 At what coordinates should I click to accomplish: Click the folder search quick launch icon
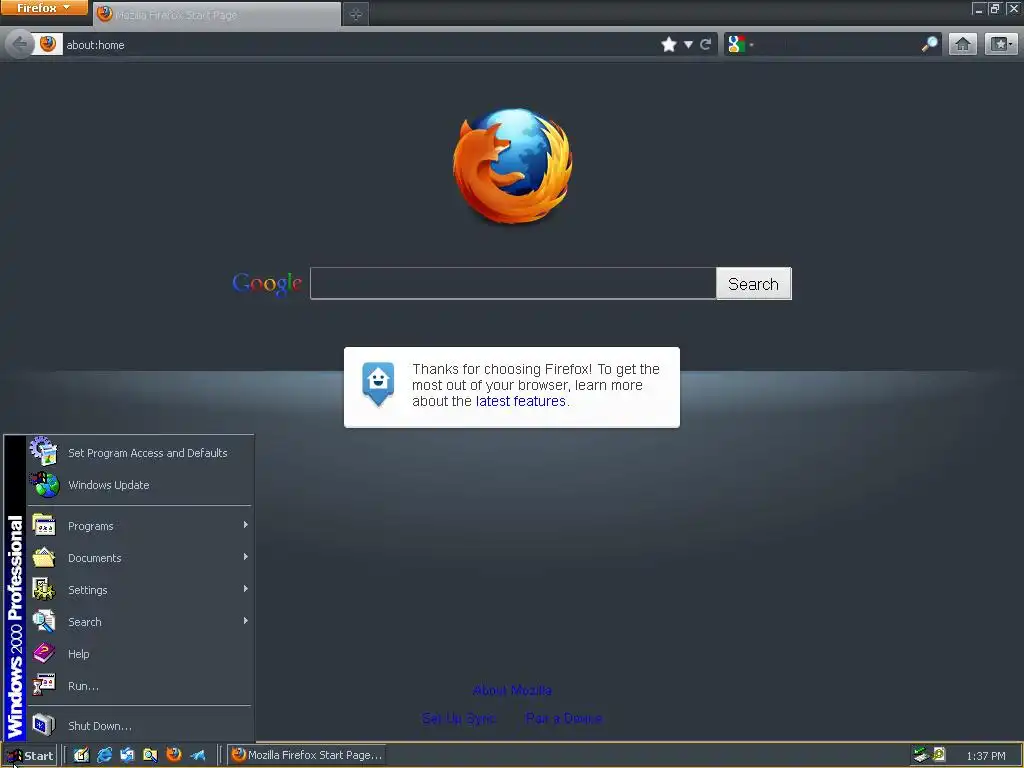click(x=150, y=755)
